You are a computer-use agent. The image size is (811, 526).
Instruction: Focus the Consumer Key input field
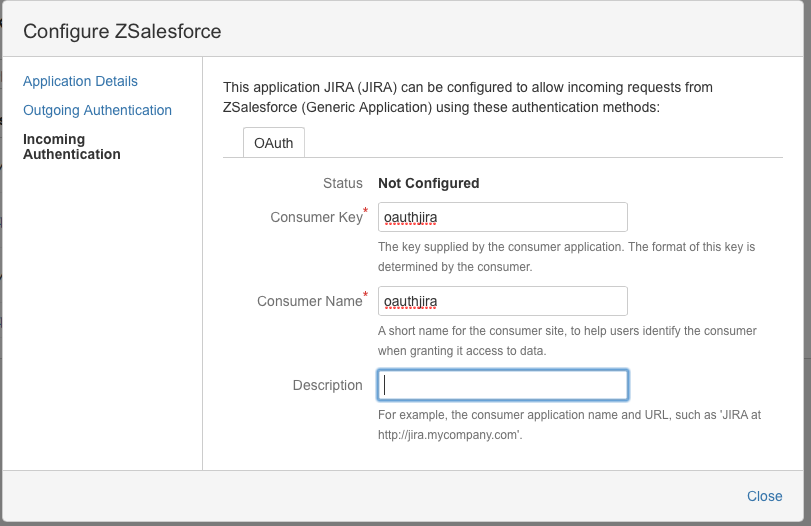point(503,217)
